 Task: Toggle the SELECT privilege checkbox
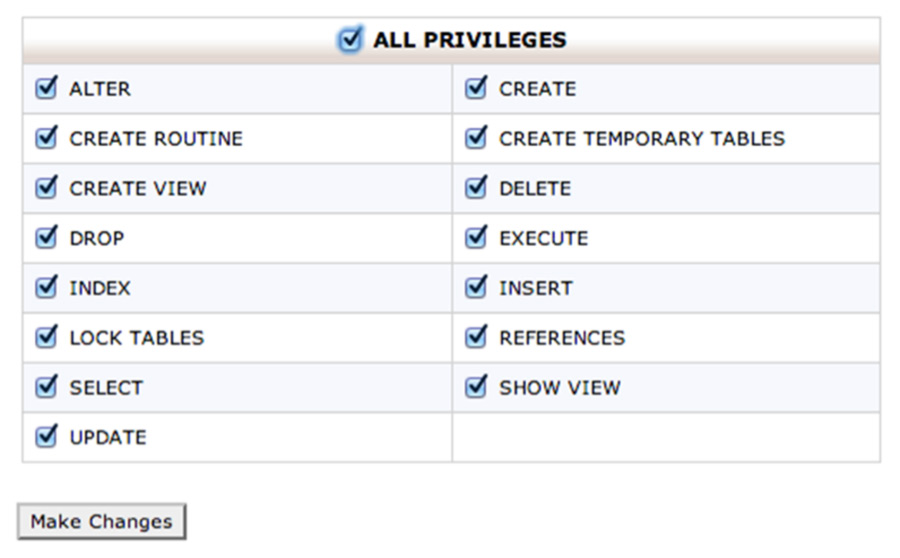tap(46, 388)
